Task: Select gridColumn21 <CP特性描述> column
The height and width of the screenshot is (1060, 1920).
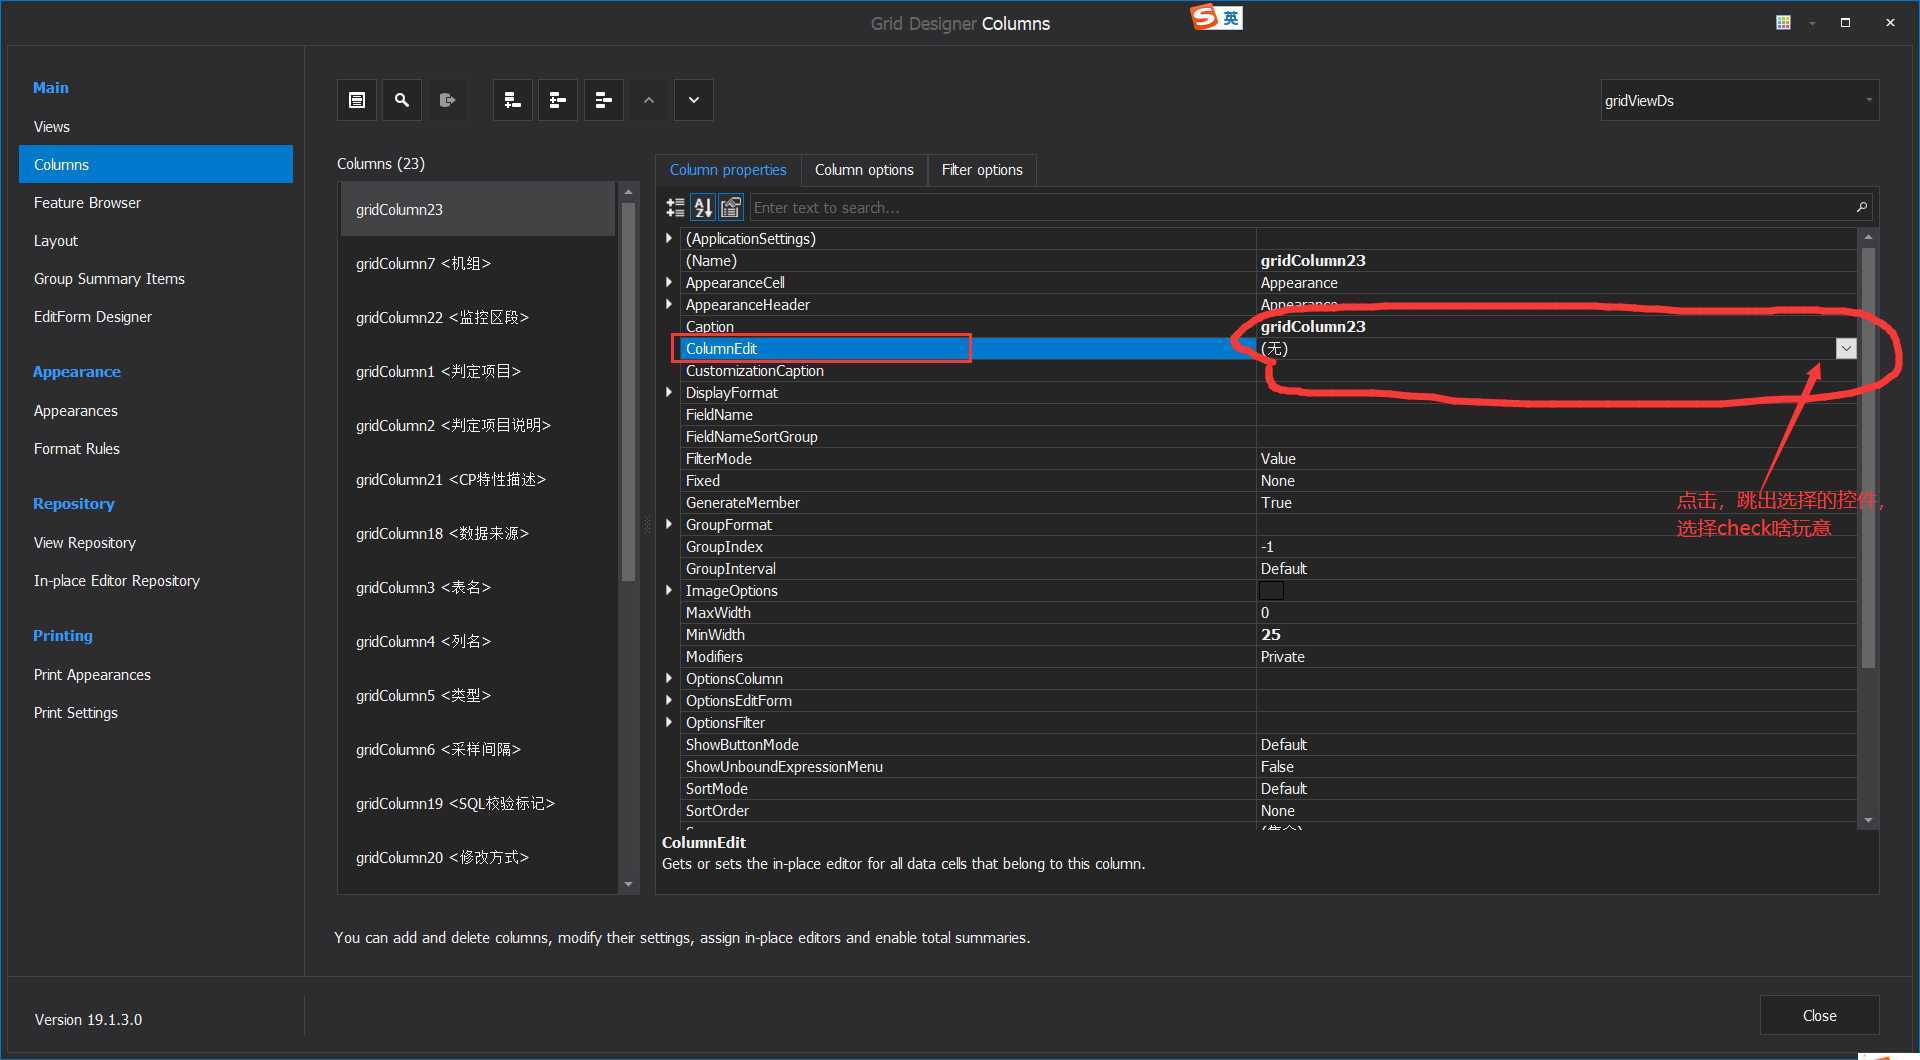Action: [x=478, y=479]
